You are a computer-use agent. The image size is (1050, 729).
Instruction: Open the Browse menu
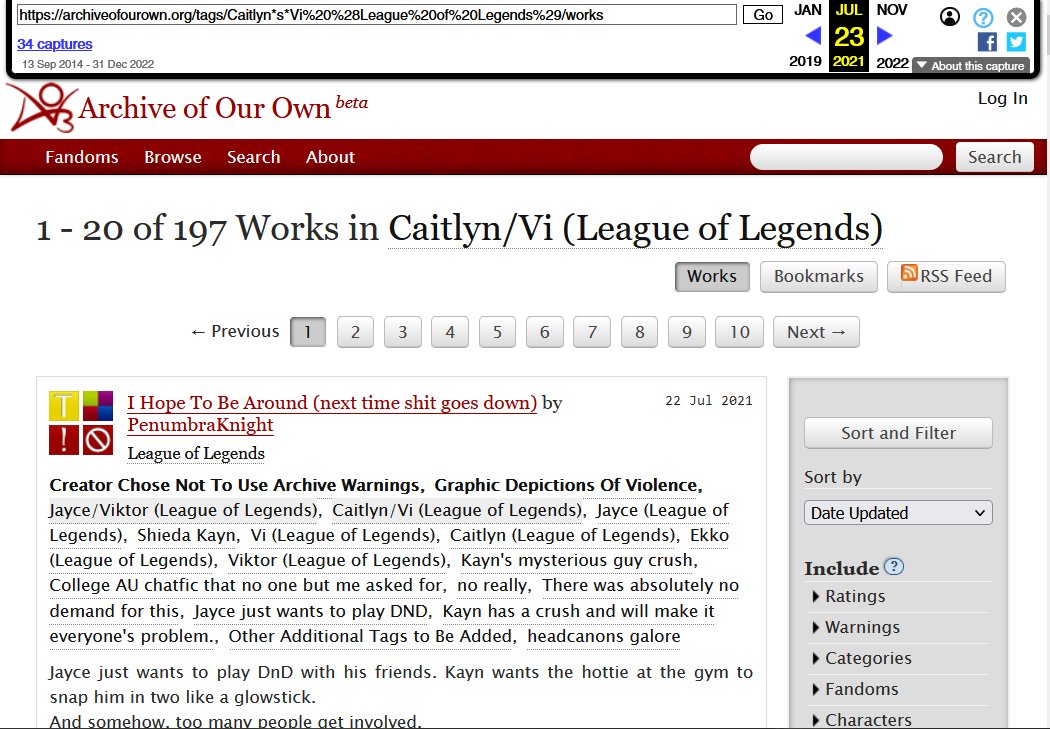173,157
